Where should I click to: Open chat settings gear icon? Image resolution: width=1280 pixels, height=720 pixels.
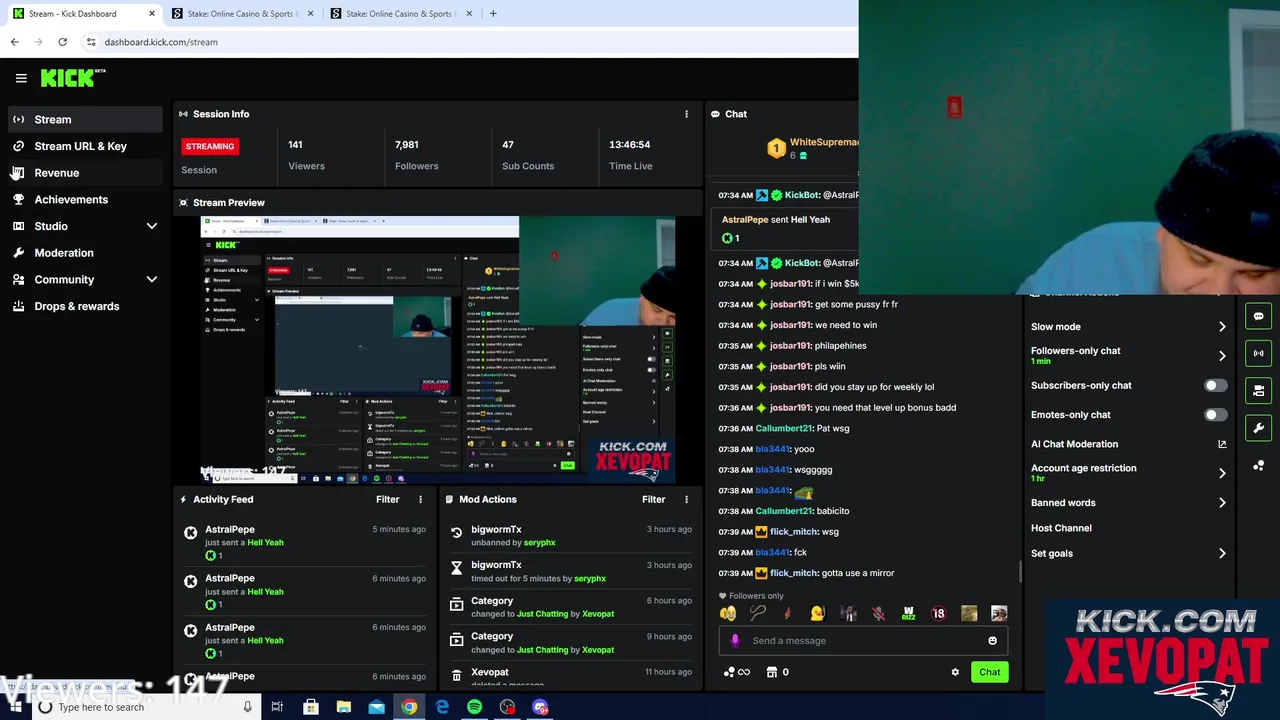[955, 672]
